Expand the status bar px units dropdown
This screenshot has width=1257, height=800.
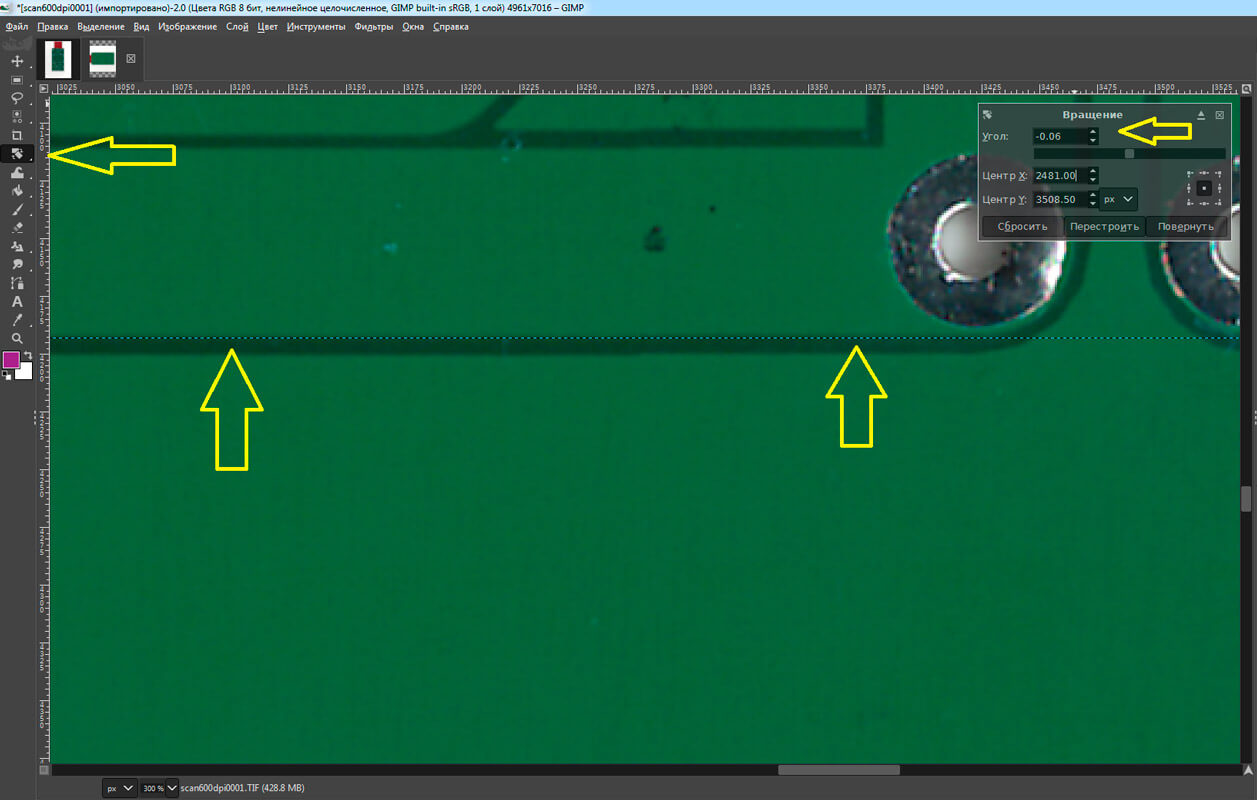click(x=119, y=788)
